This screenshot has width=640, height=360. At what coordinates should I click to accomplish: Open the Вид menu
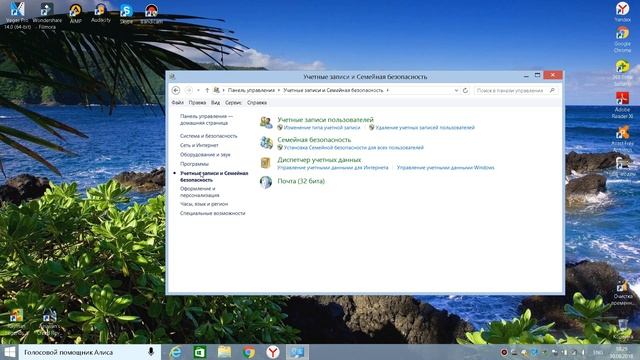[x=215, y=102]
